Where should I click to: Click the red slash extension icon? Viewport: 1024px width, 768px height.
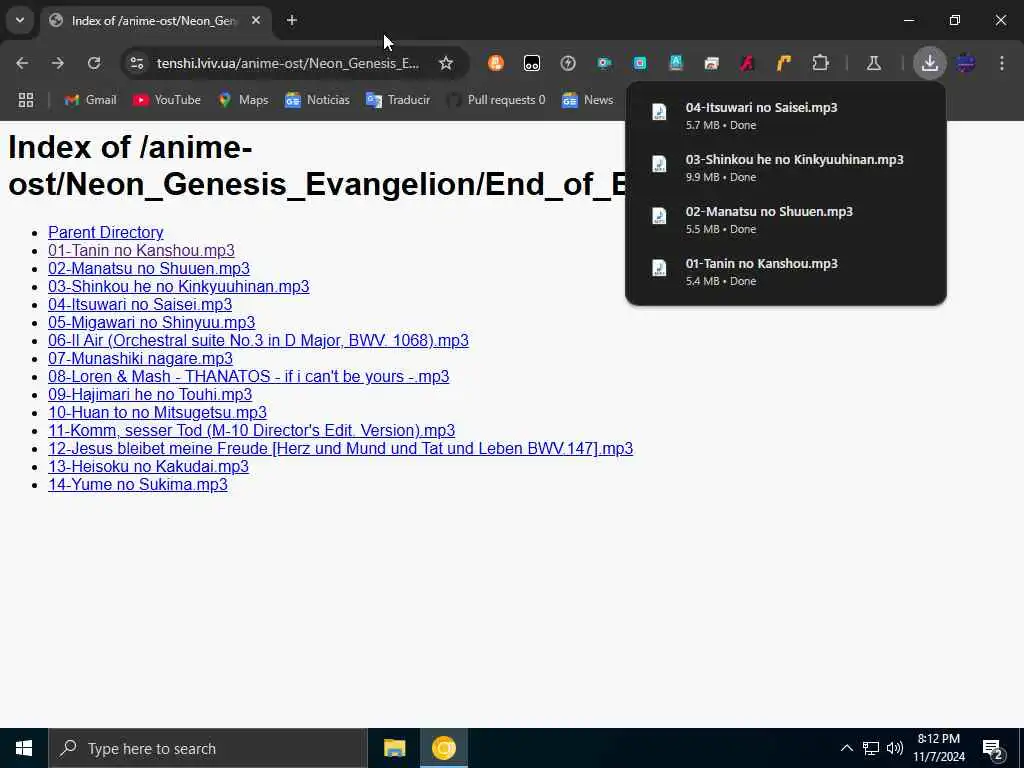click(747, 63)
